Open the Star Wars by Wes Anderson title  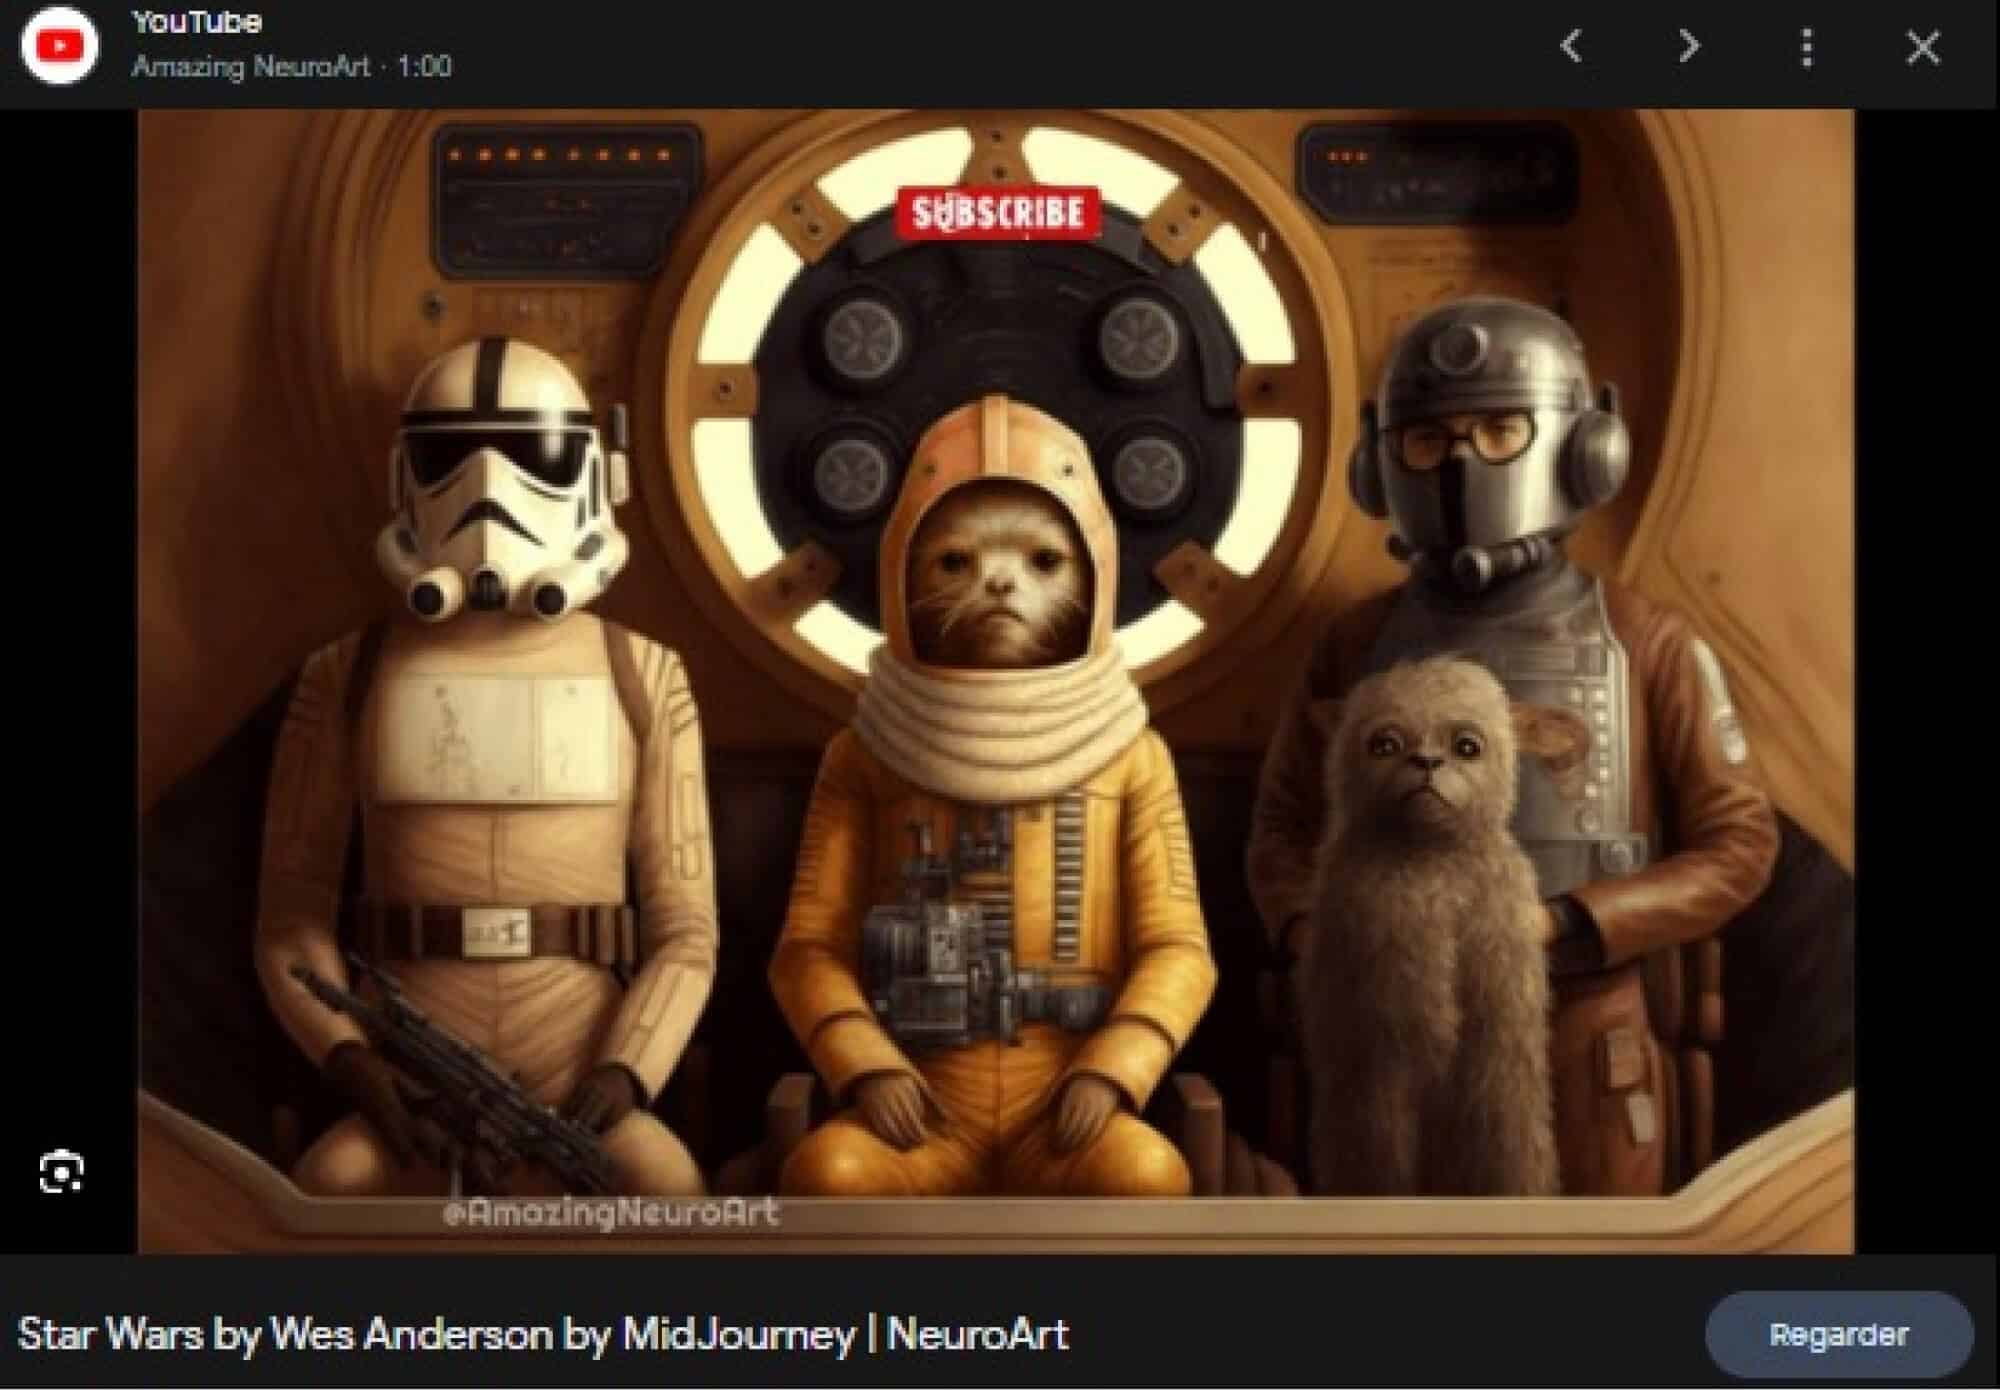(x=543, y=1335)
